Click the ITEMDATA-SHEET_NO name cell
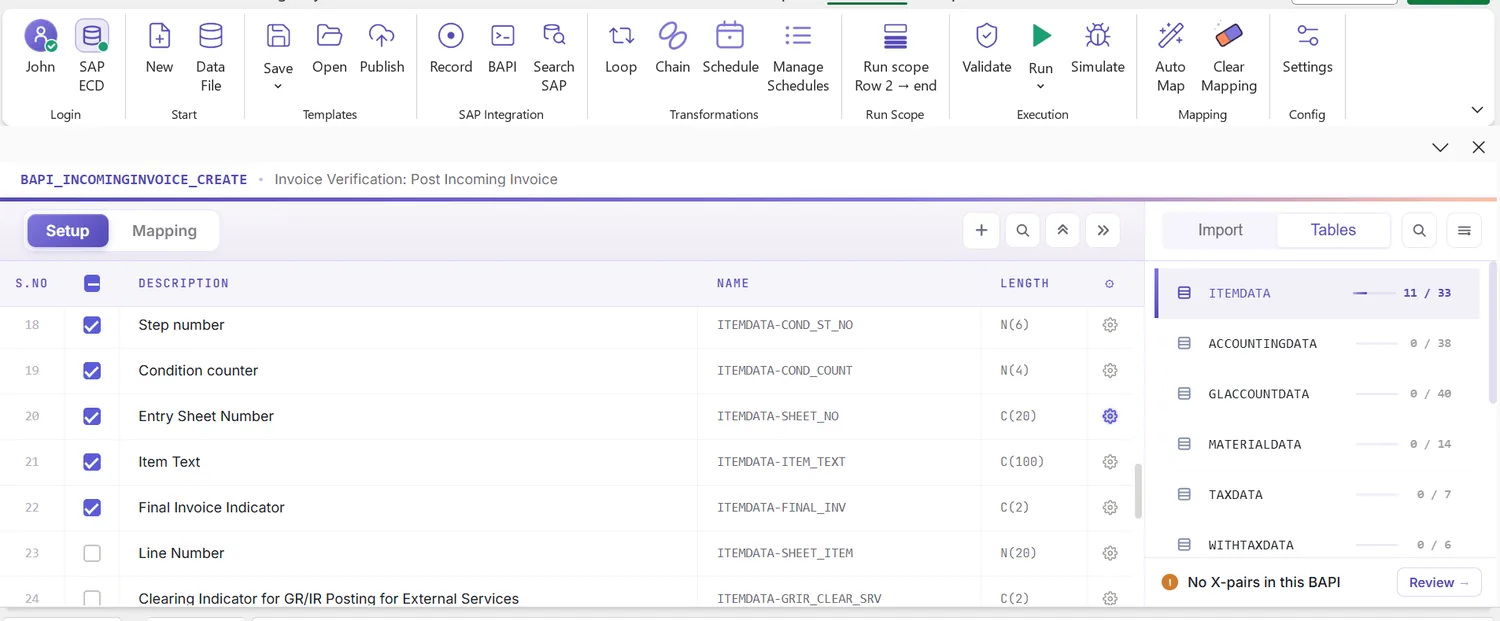Screen dimensions: 1500x621 pos(839,416)
